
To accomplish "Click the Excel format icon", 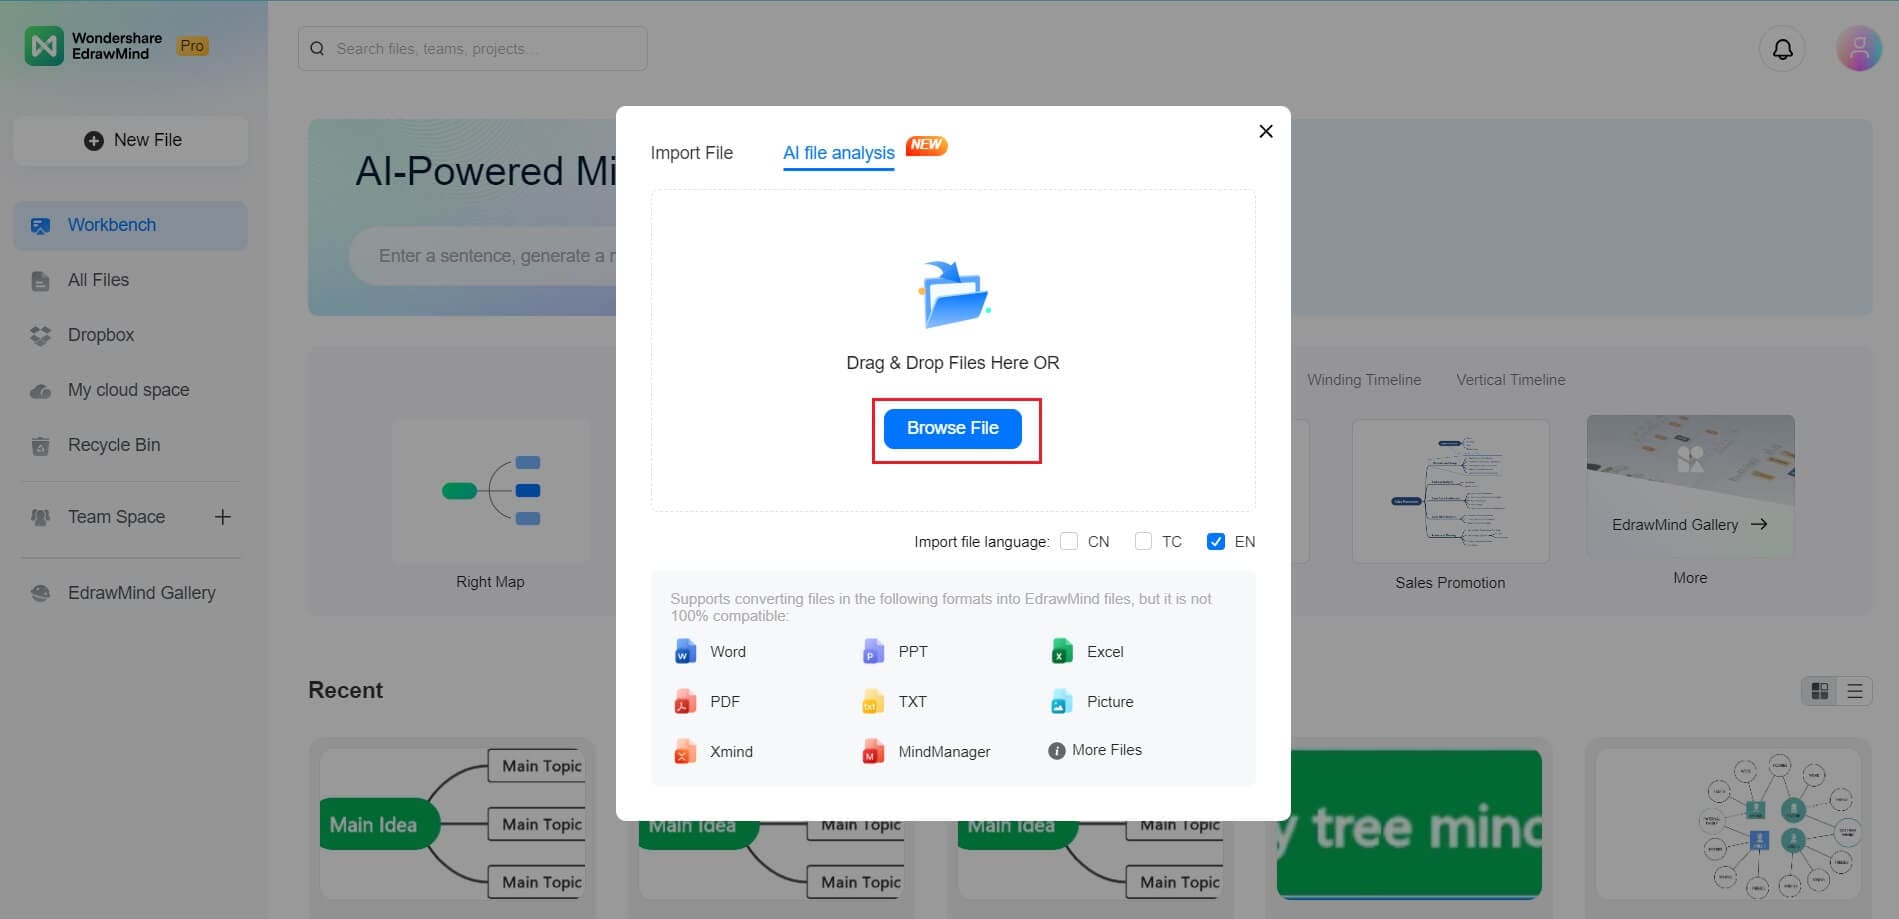I will point(1061,652).
